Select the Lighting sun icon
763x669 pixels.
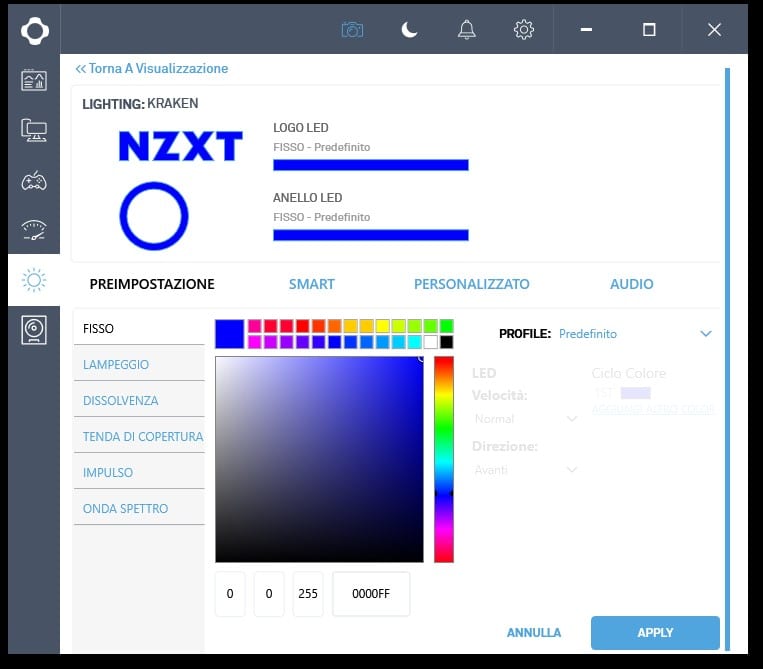pos(34,280)
